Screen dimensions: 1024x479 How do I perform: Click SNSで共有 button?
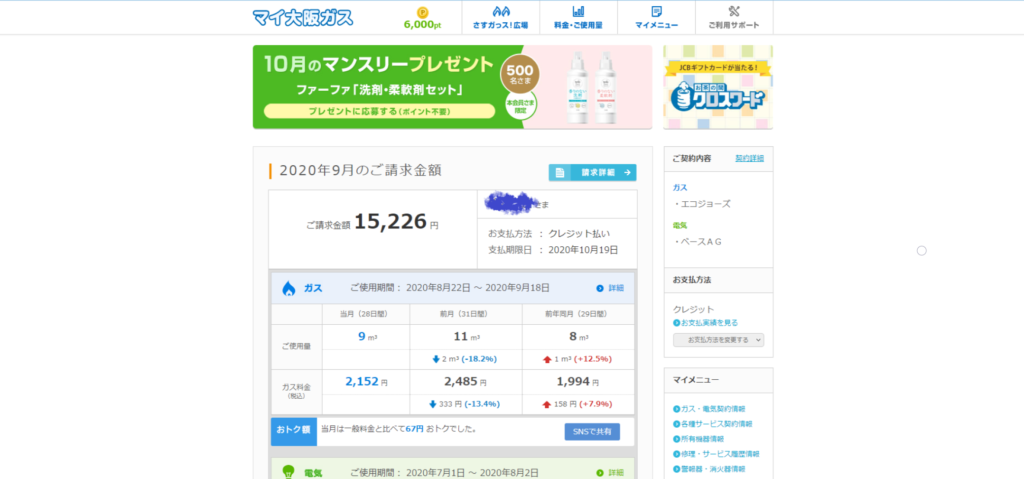point(592,431)
